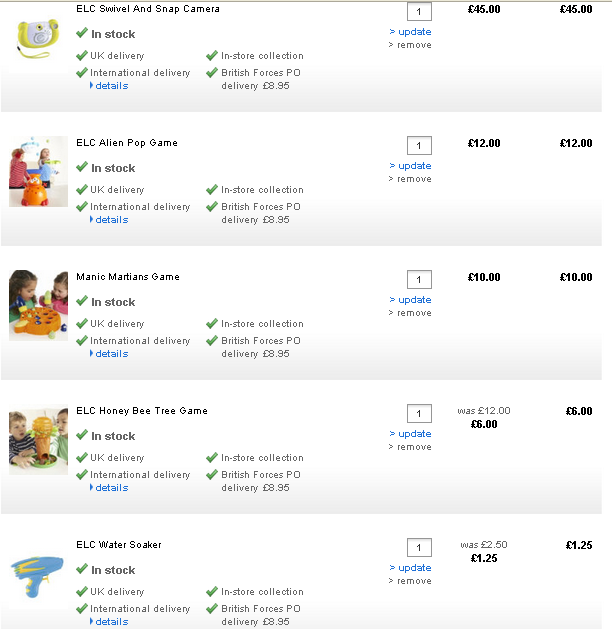Open the ELC Water Soaker product image

click(x=38, y=575)
